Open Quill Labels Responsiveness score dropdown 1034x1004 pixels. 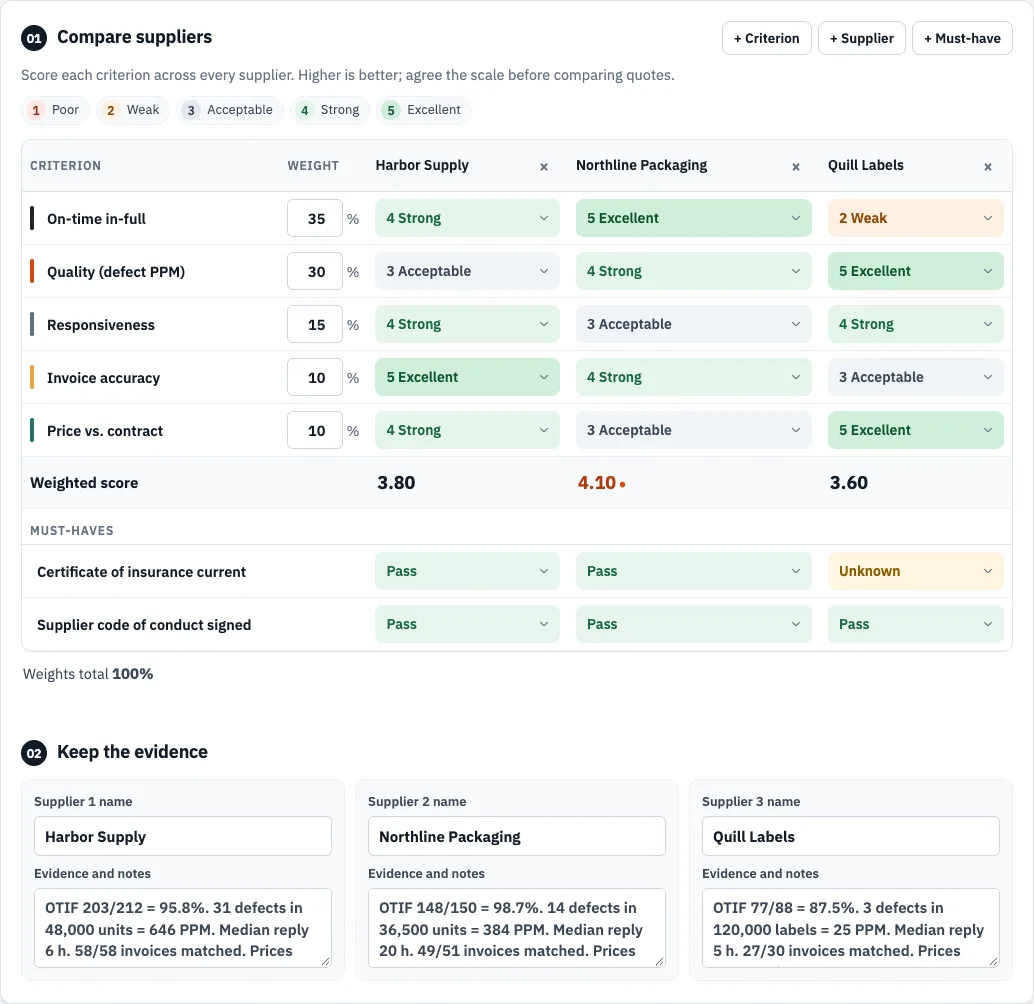coord(915,324)
